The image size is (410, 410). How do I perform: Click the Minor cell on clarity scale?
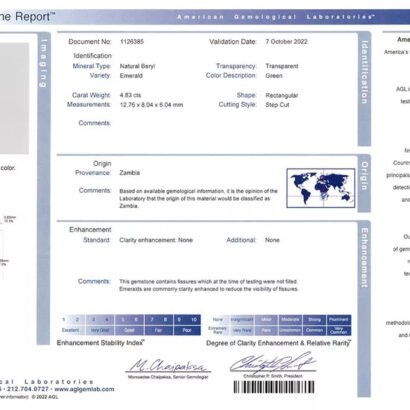(266, 320)
